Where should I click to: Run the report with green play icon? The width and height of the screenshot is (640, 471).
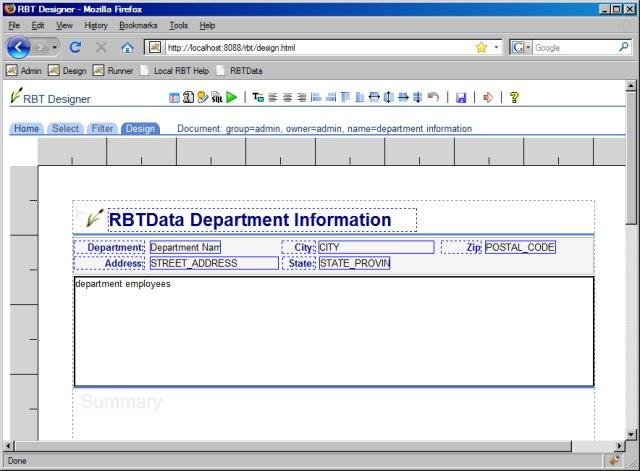231,97
